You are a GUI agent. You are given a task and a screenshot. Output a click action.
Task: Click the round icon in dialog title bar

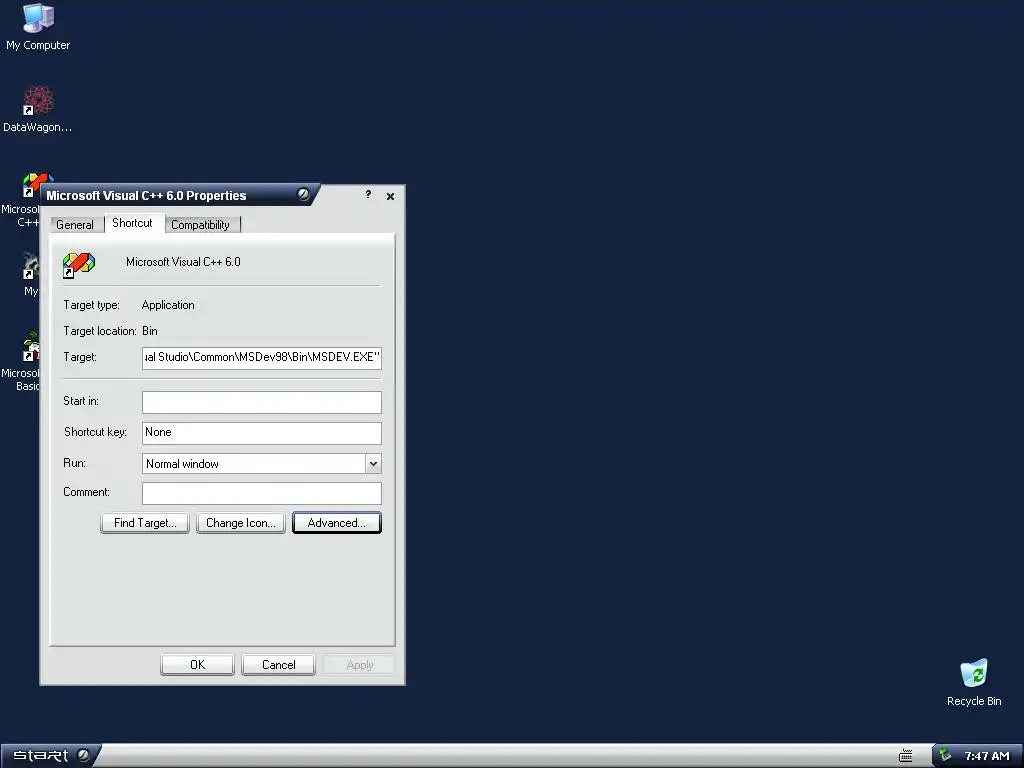pyautogui.click(x=303, y=194)
